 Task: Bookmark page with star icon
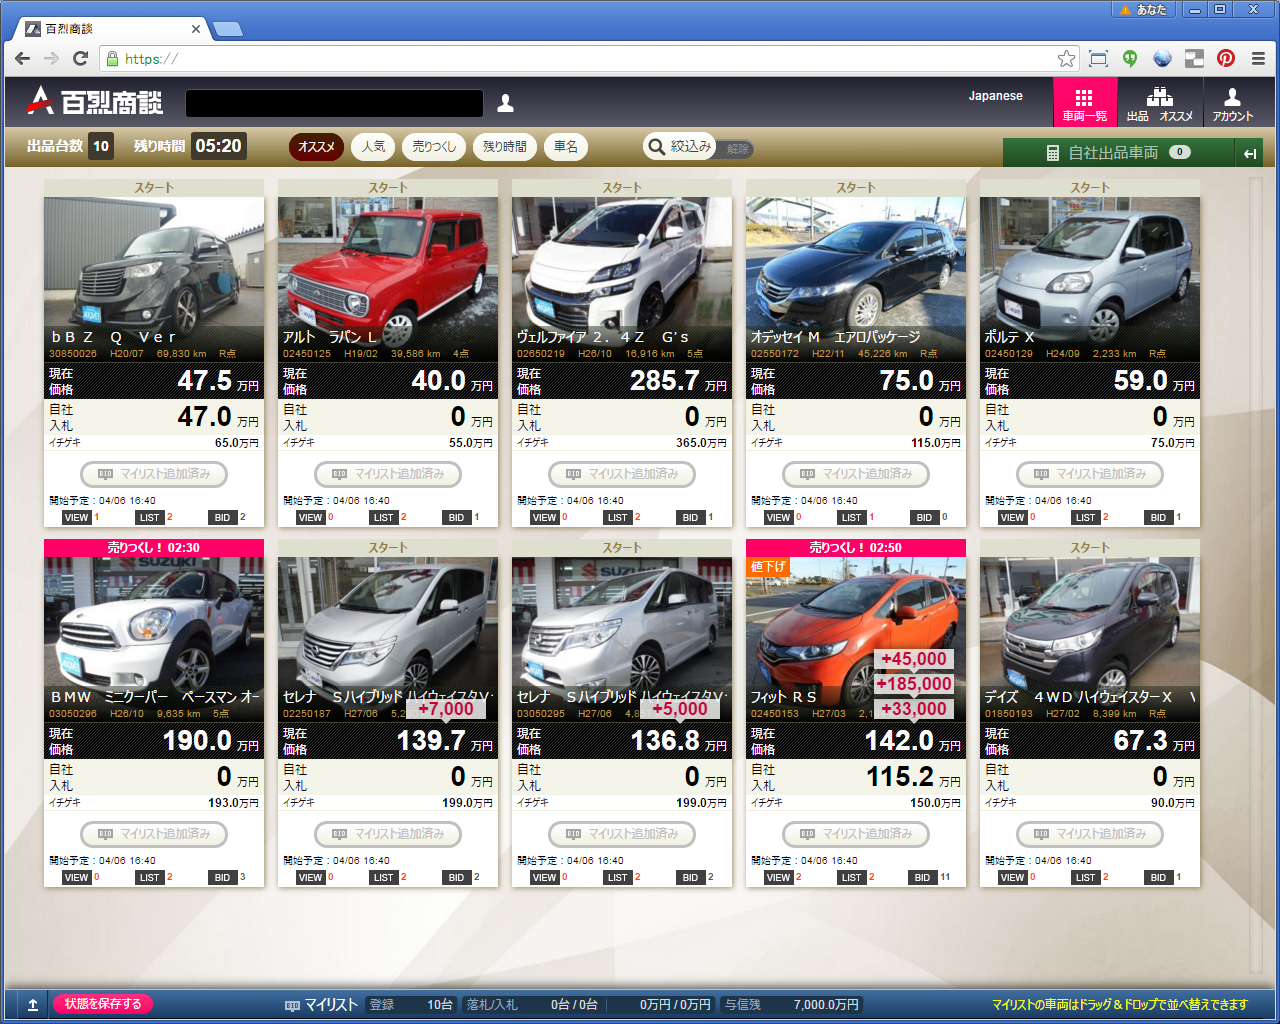click(x=1066, y=59)
